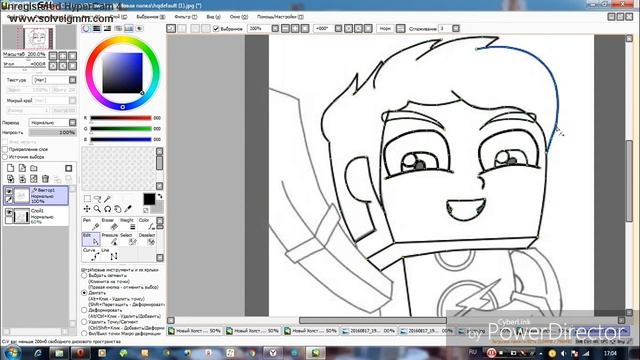The height and width of the screenshot is (360, 640).
Task: Activate the zoom magnifier tool
Action: click(x=97, y=209)
